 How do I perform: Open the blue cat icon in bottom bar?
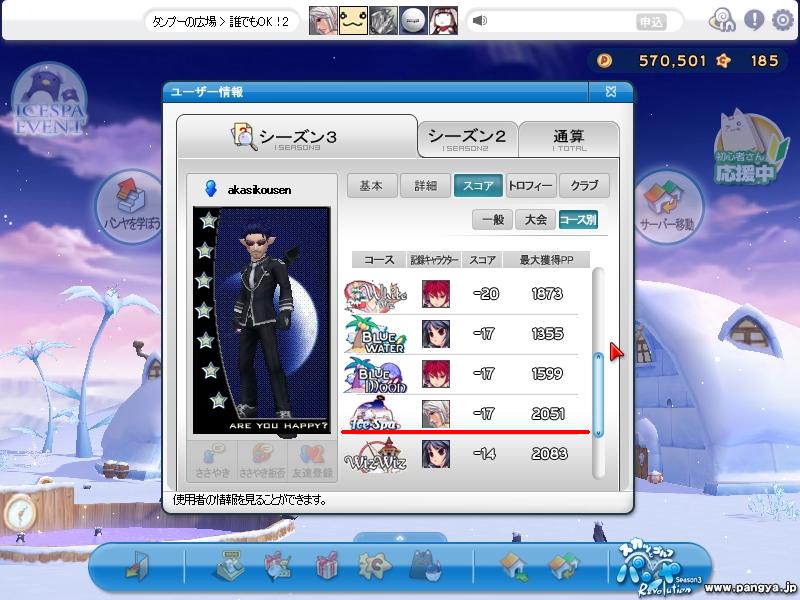click(x=426, y=565)
